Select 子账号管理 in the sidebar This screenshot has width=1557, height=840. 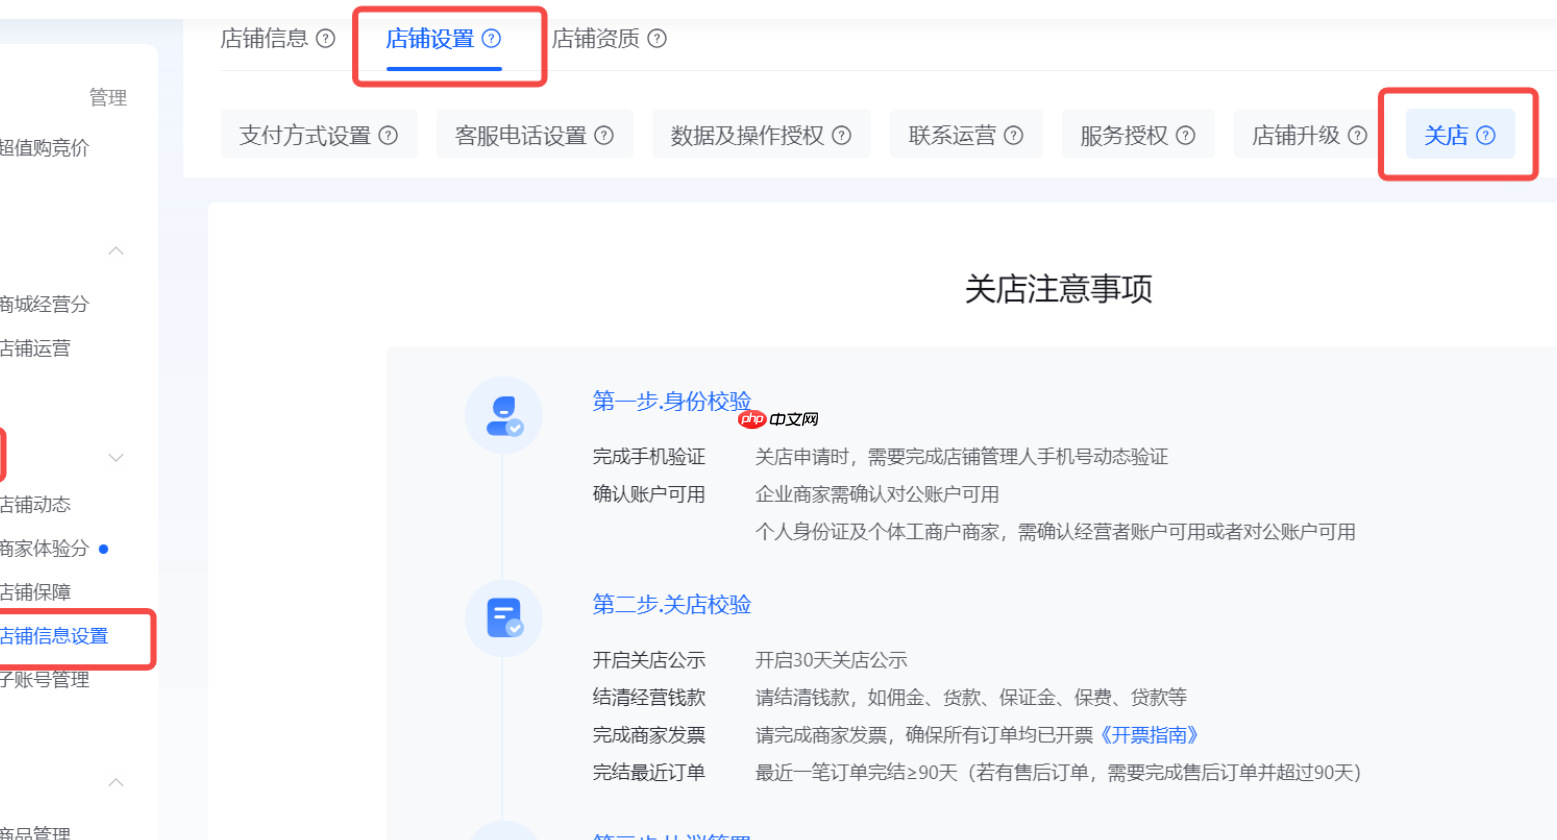tap(45, 681)
